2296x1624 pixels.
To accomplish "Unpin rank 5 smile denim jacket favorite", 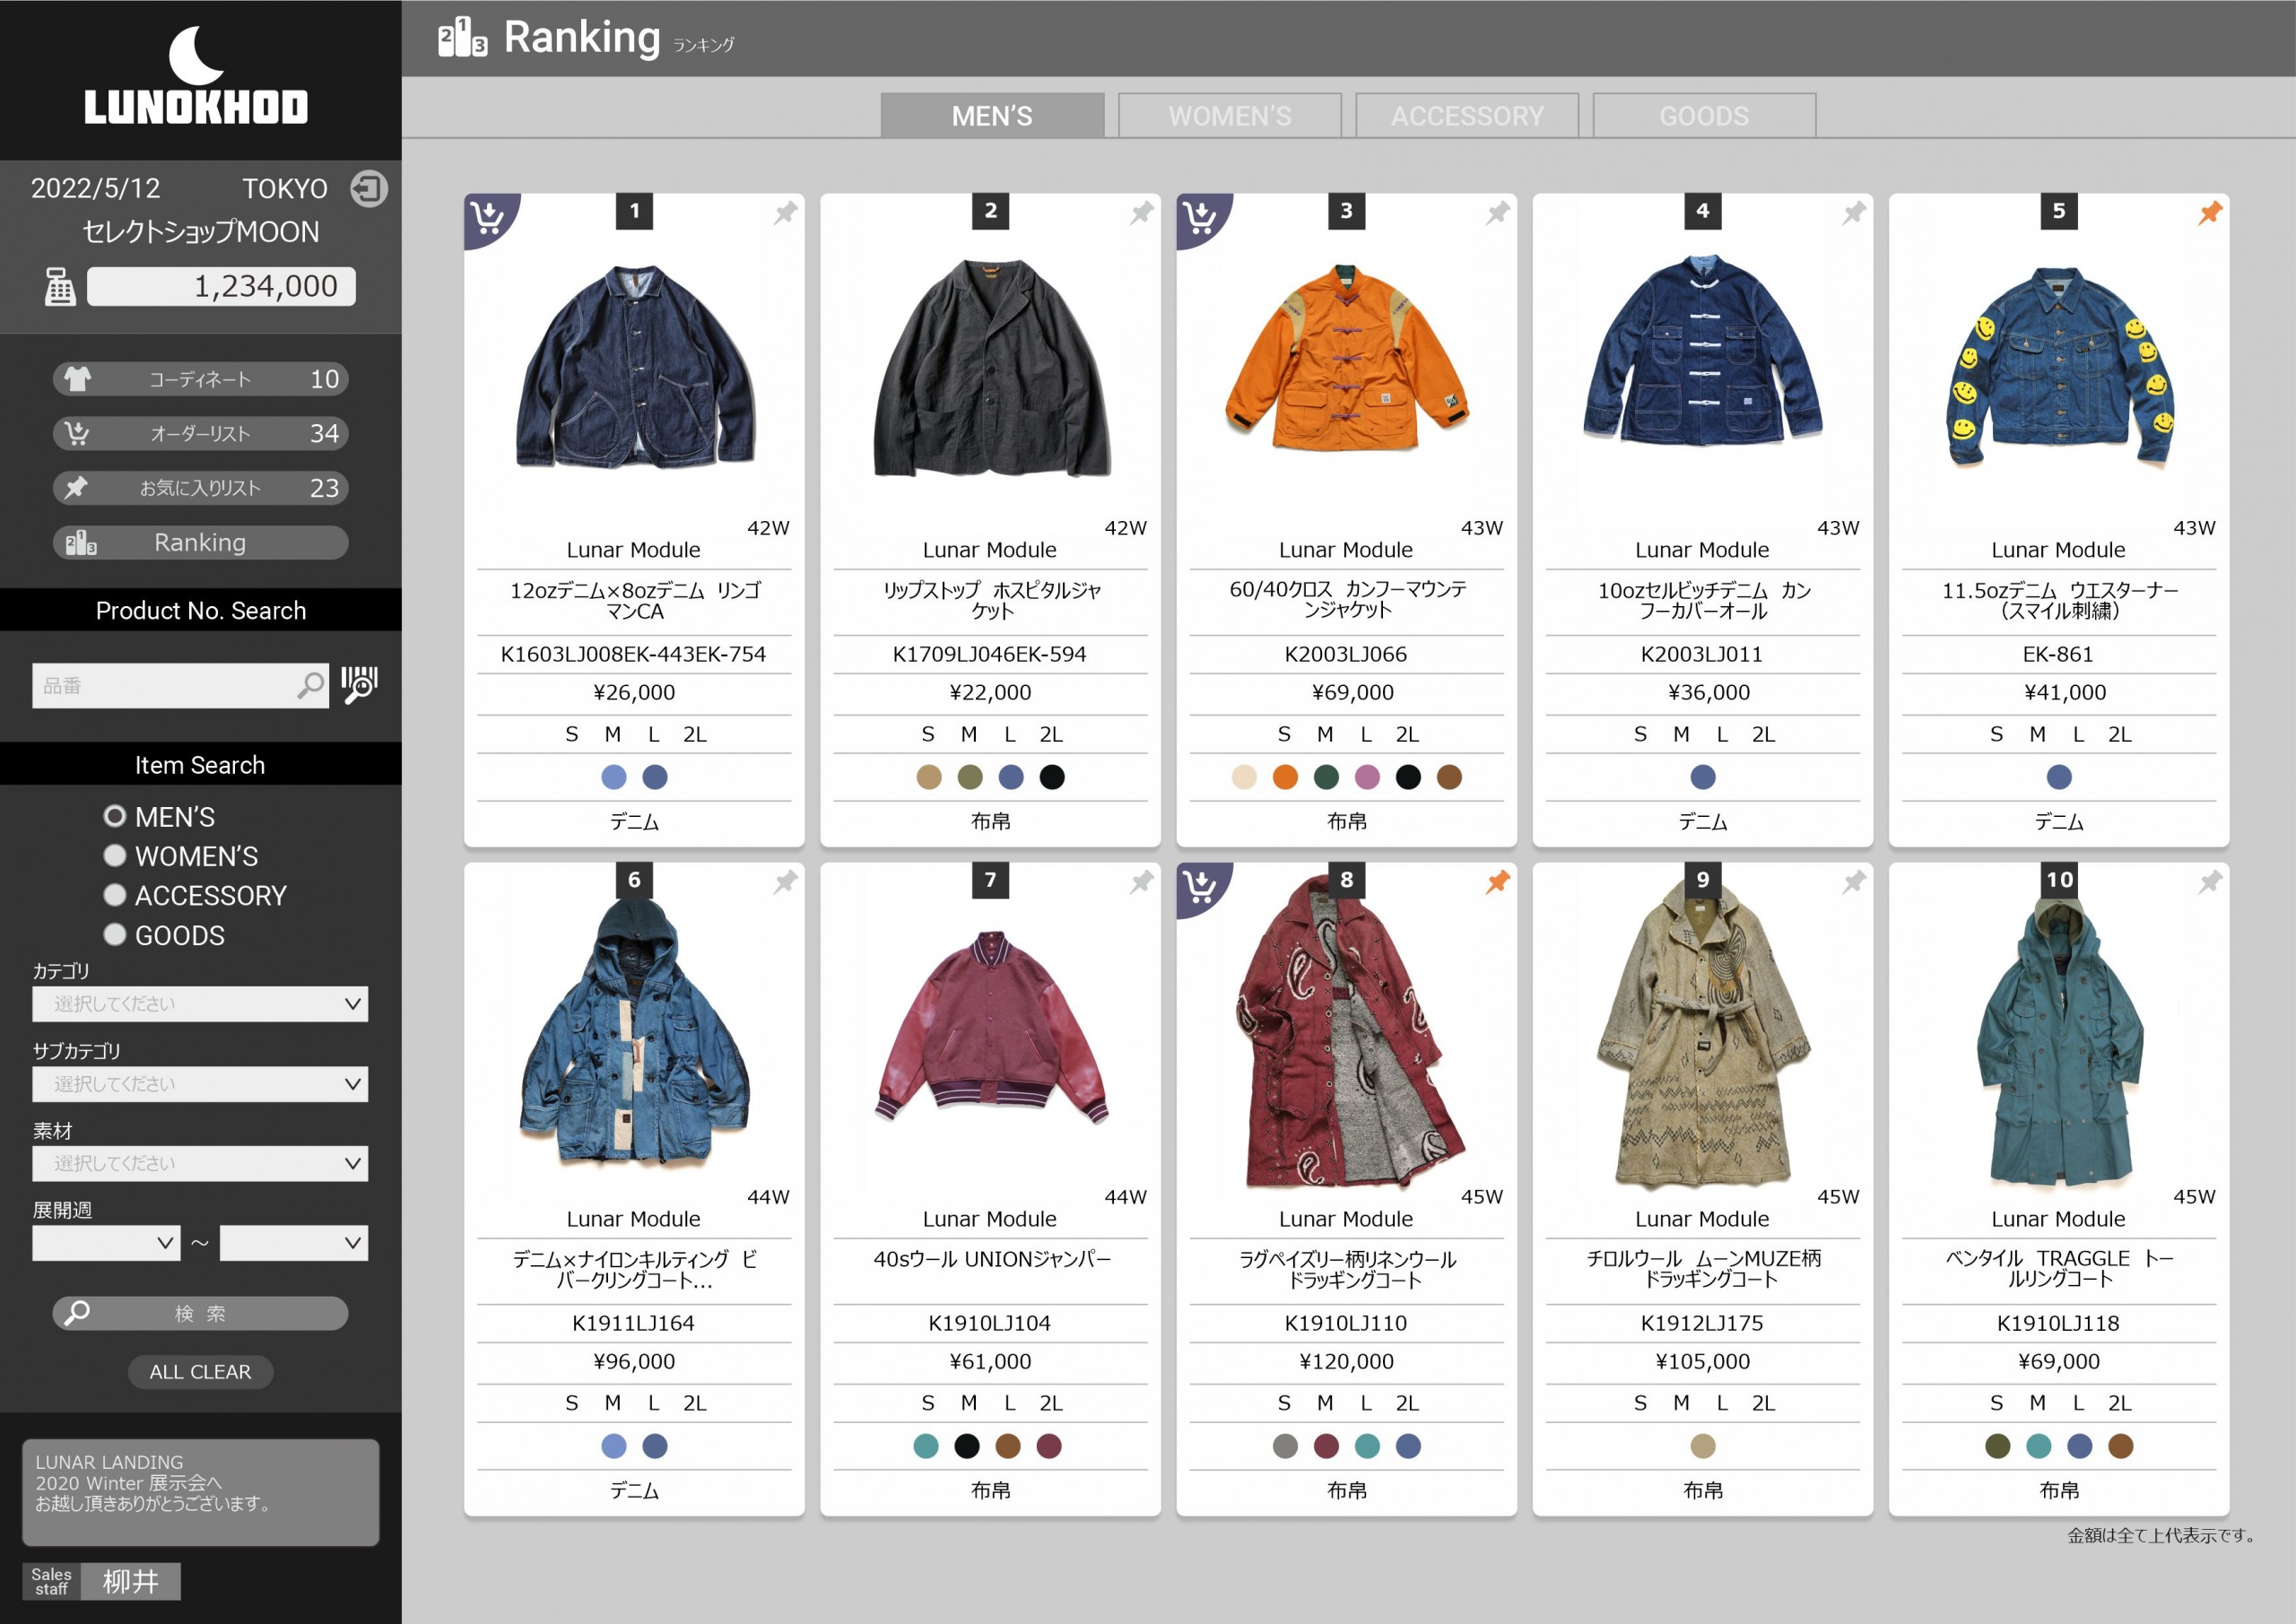I will [2209, 213].
